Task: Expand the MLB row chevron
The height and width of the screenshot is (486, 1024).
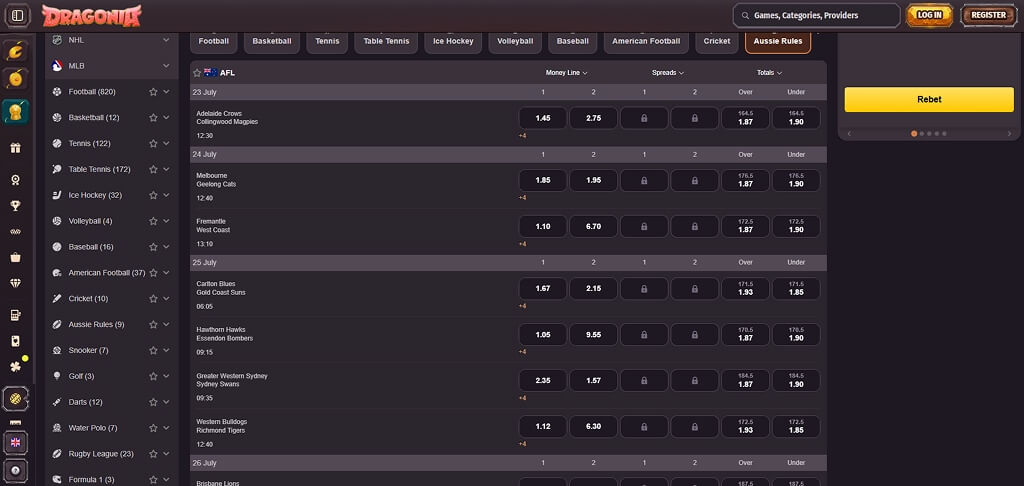Action: point(166,66)
